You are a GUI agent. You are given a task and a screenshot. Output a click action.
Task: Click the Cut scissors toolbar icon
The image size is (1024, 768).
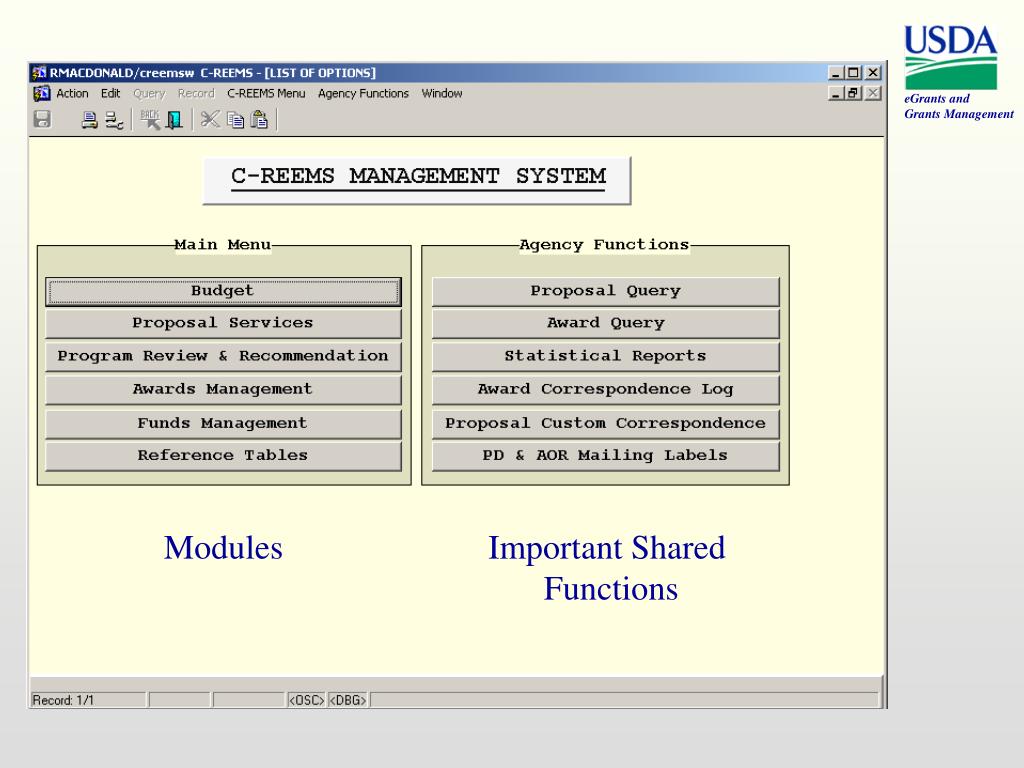[x=210, y=120]
